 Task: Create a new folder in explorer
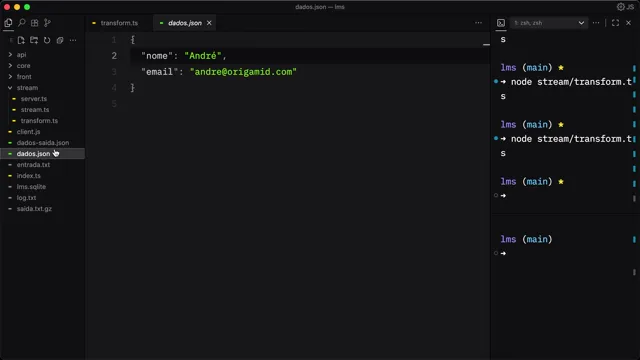click(34, 40)
